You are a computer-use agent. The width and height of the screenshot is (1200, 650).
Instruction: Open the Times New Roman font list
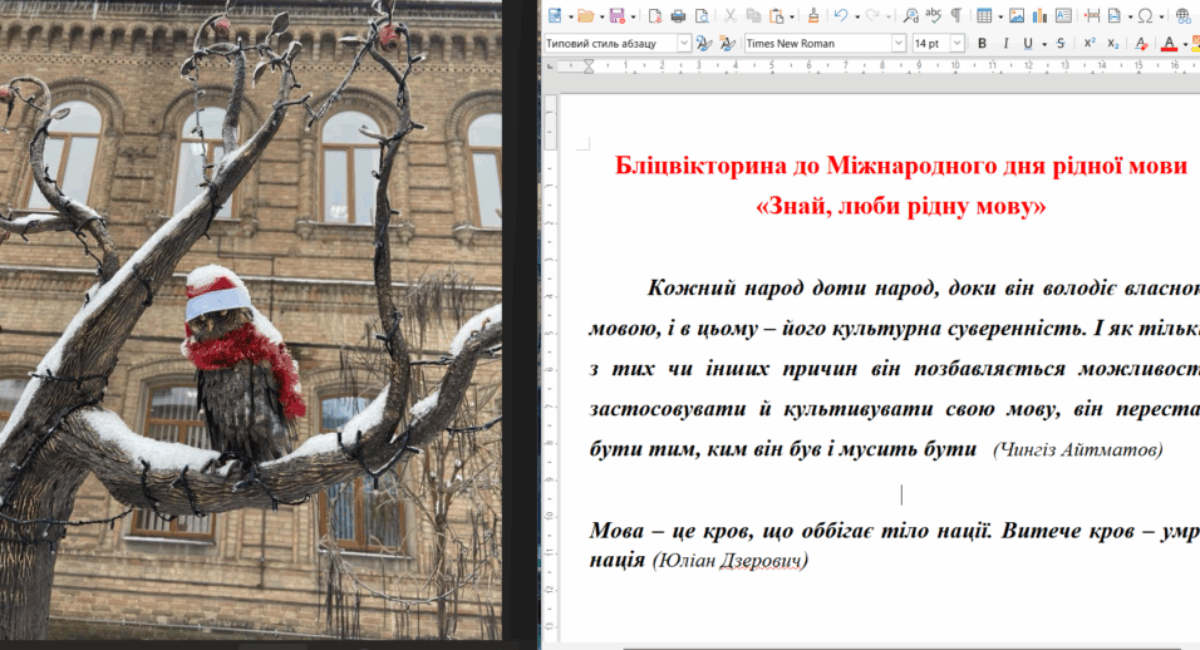[898, 44]
